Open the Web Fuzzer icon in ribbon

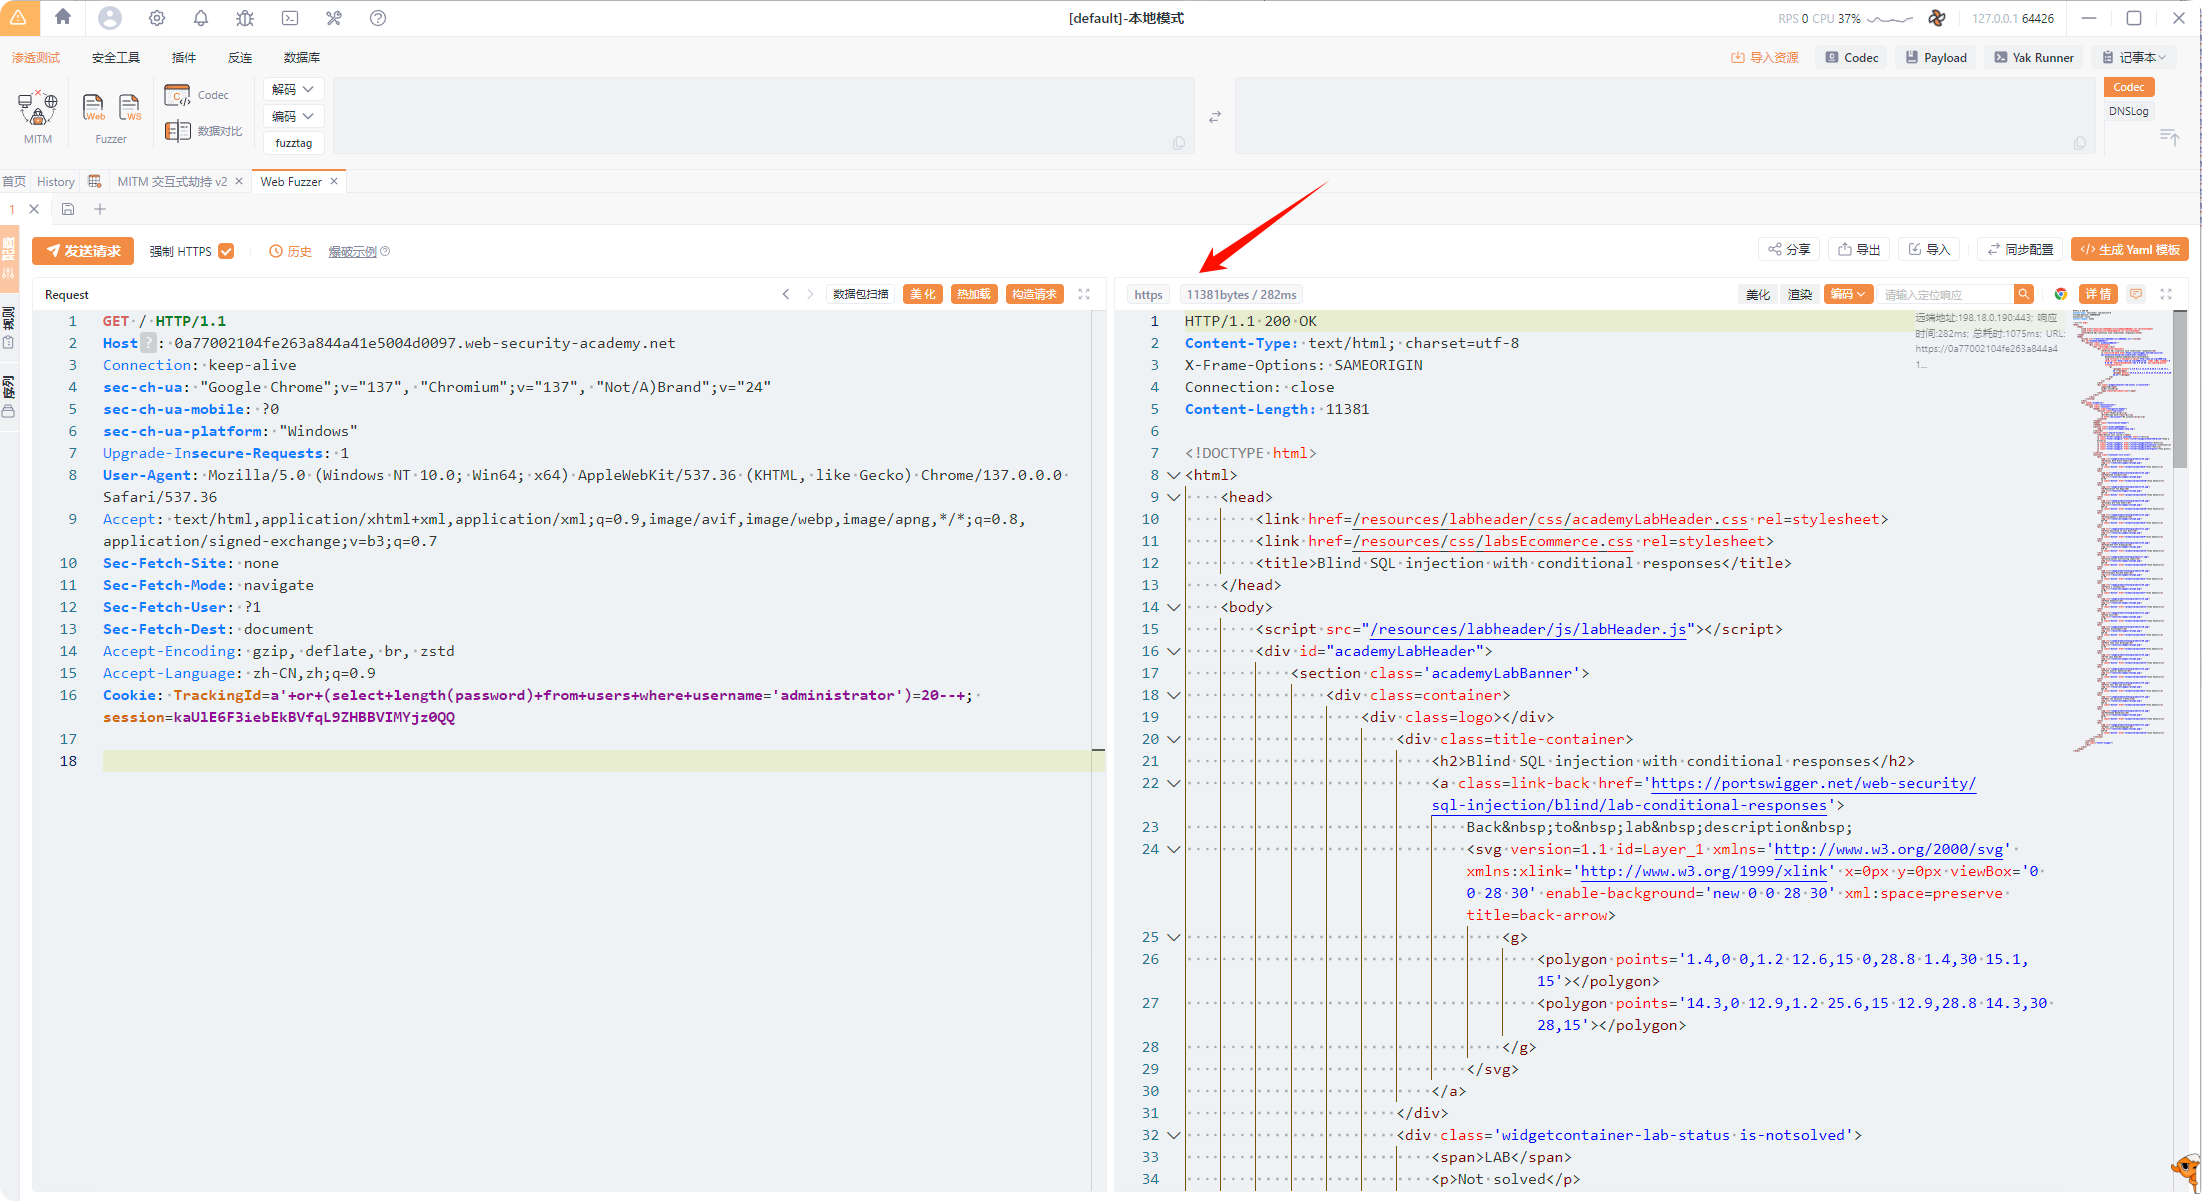pyautogui.click(x=93, y=107)
